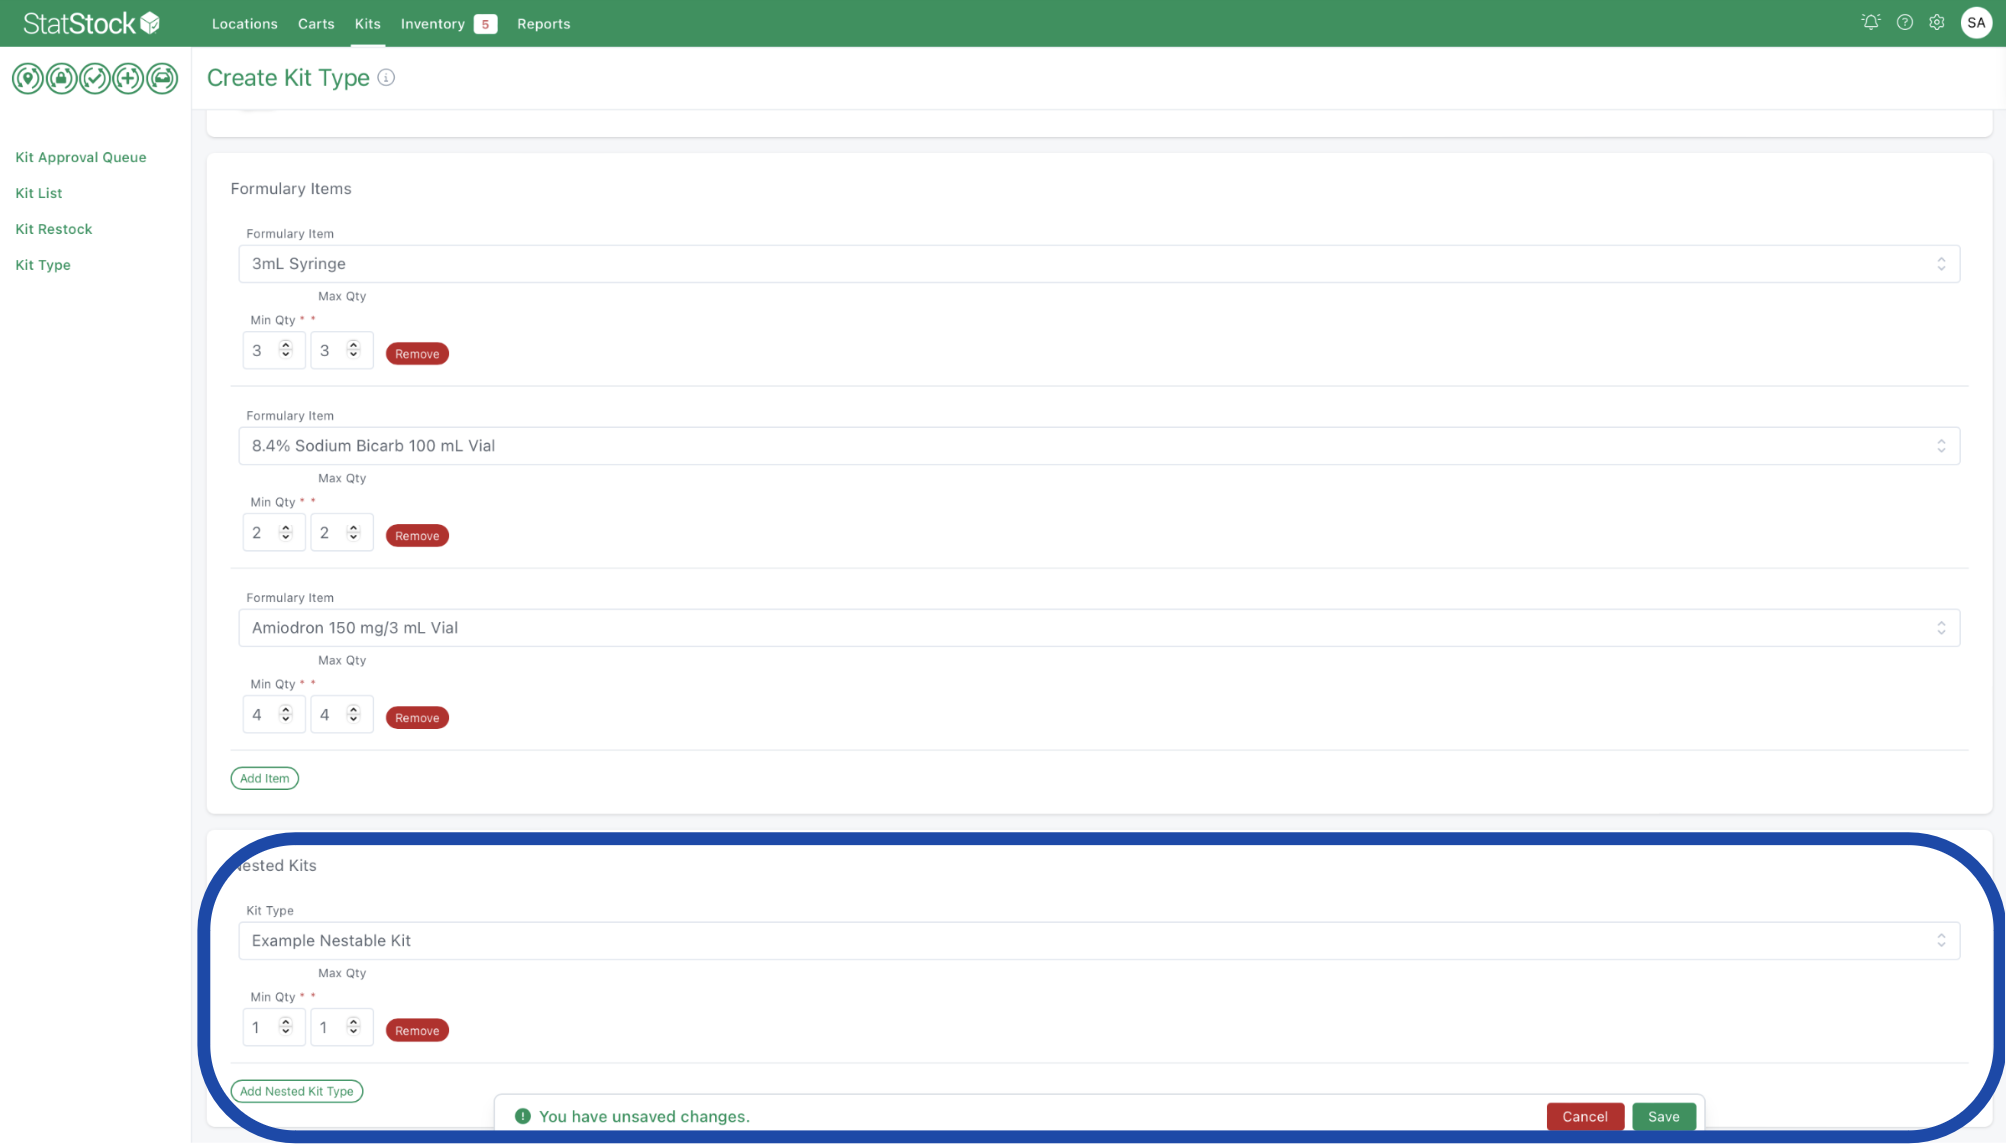This screenshot has height=1146, width=2006.
Task: Remove the 8.4% Sodium Bicarb item
Action: [417, 536]
